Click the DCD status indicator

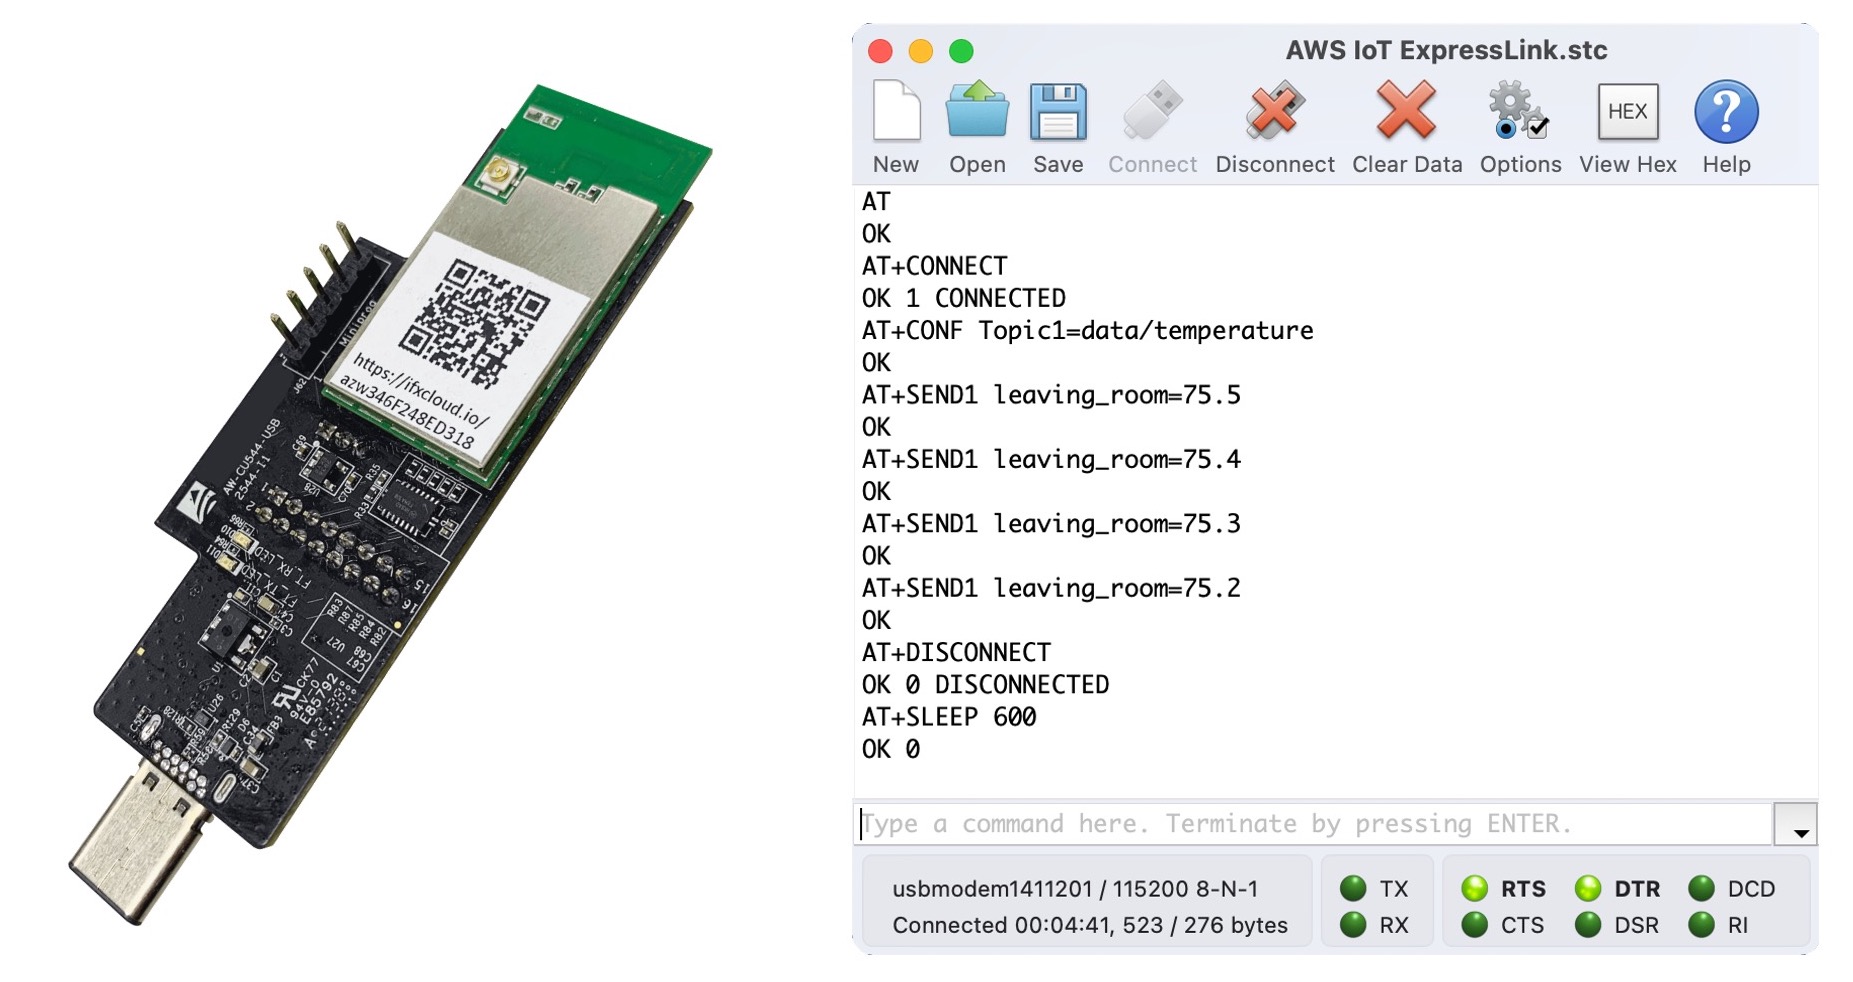1702,888
